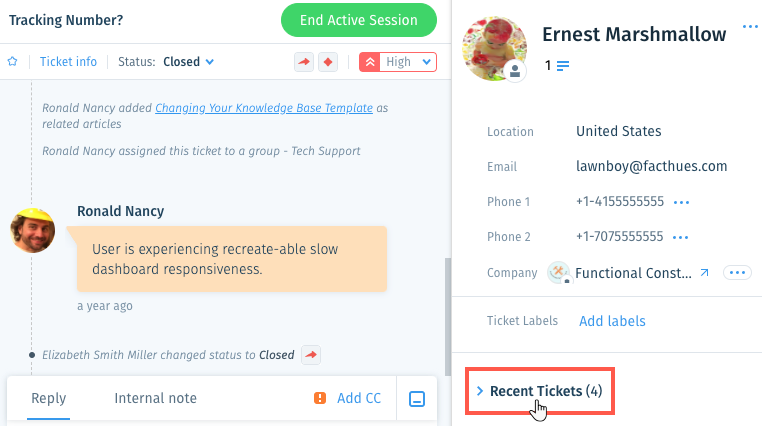The image size is (762, 426).
Task: Click the reply box minimize icon
Action: point(417,399)
